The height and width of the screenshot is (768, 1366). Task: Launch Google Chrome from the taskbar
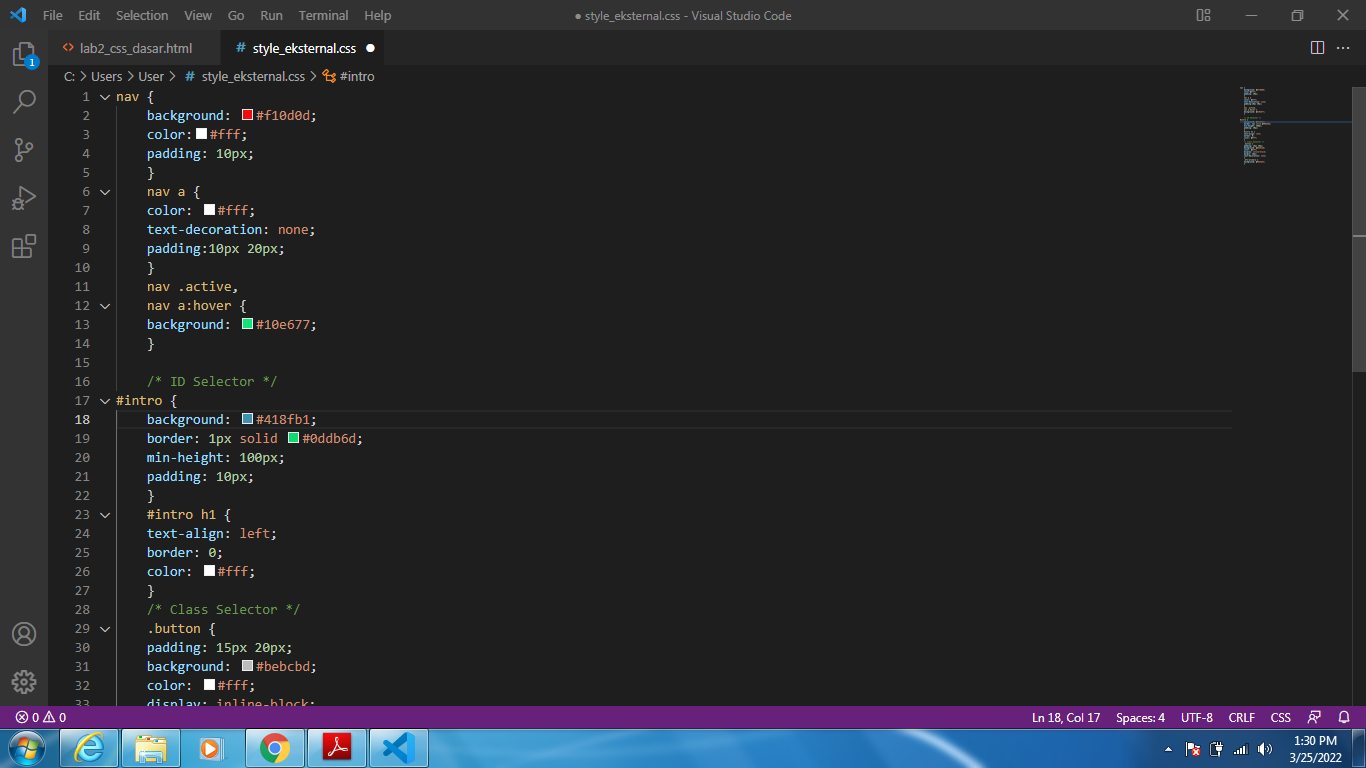tap(275, 748)
